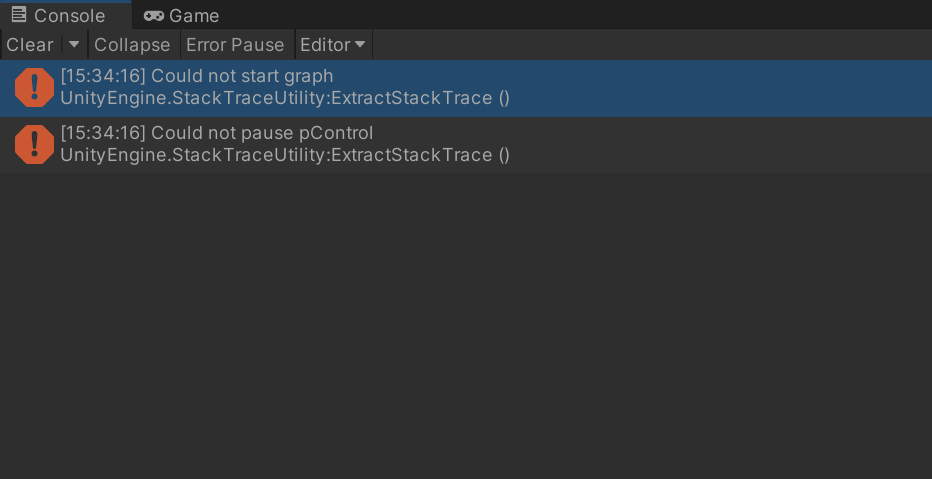Toggle Collapse for duplicate messages
The height and width of the screenshot is (479, 932).
pyautogui.click(x=133, y=45)
